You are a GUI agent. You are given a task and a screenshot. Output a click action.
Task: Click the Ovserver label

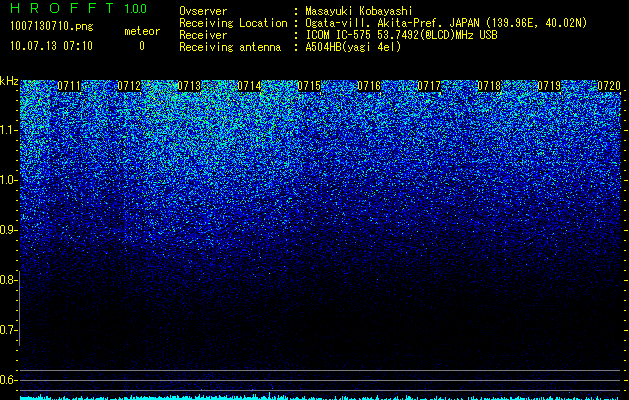203,11
